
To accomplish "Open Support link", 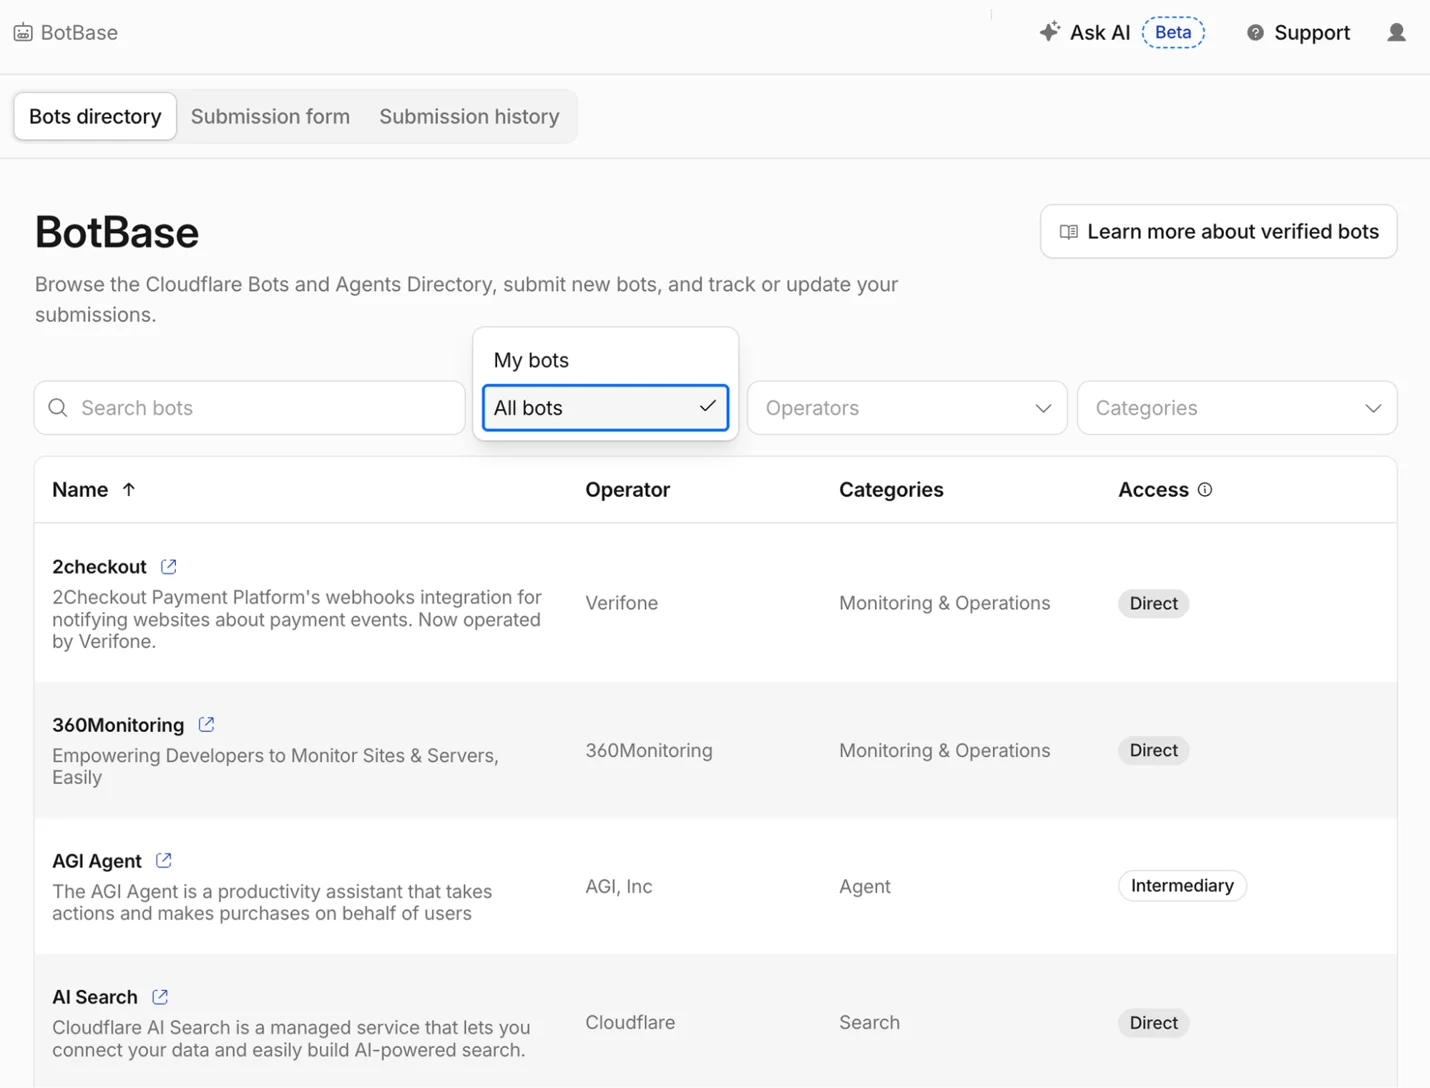I will [x=1298, y=33].
